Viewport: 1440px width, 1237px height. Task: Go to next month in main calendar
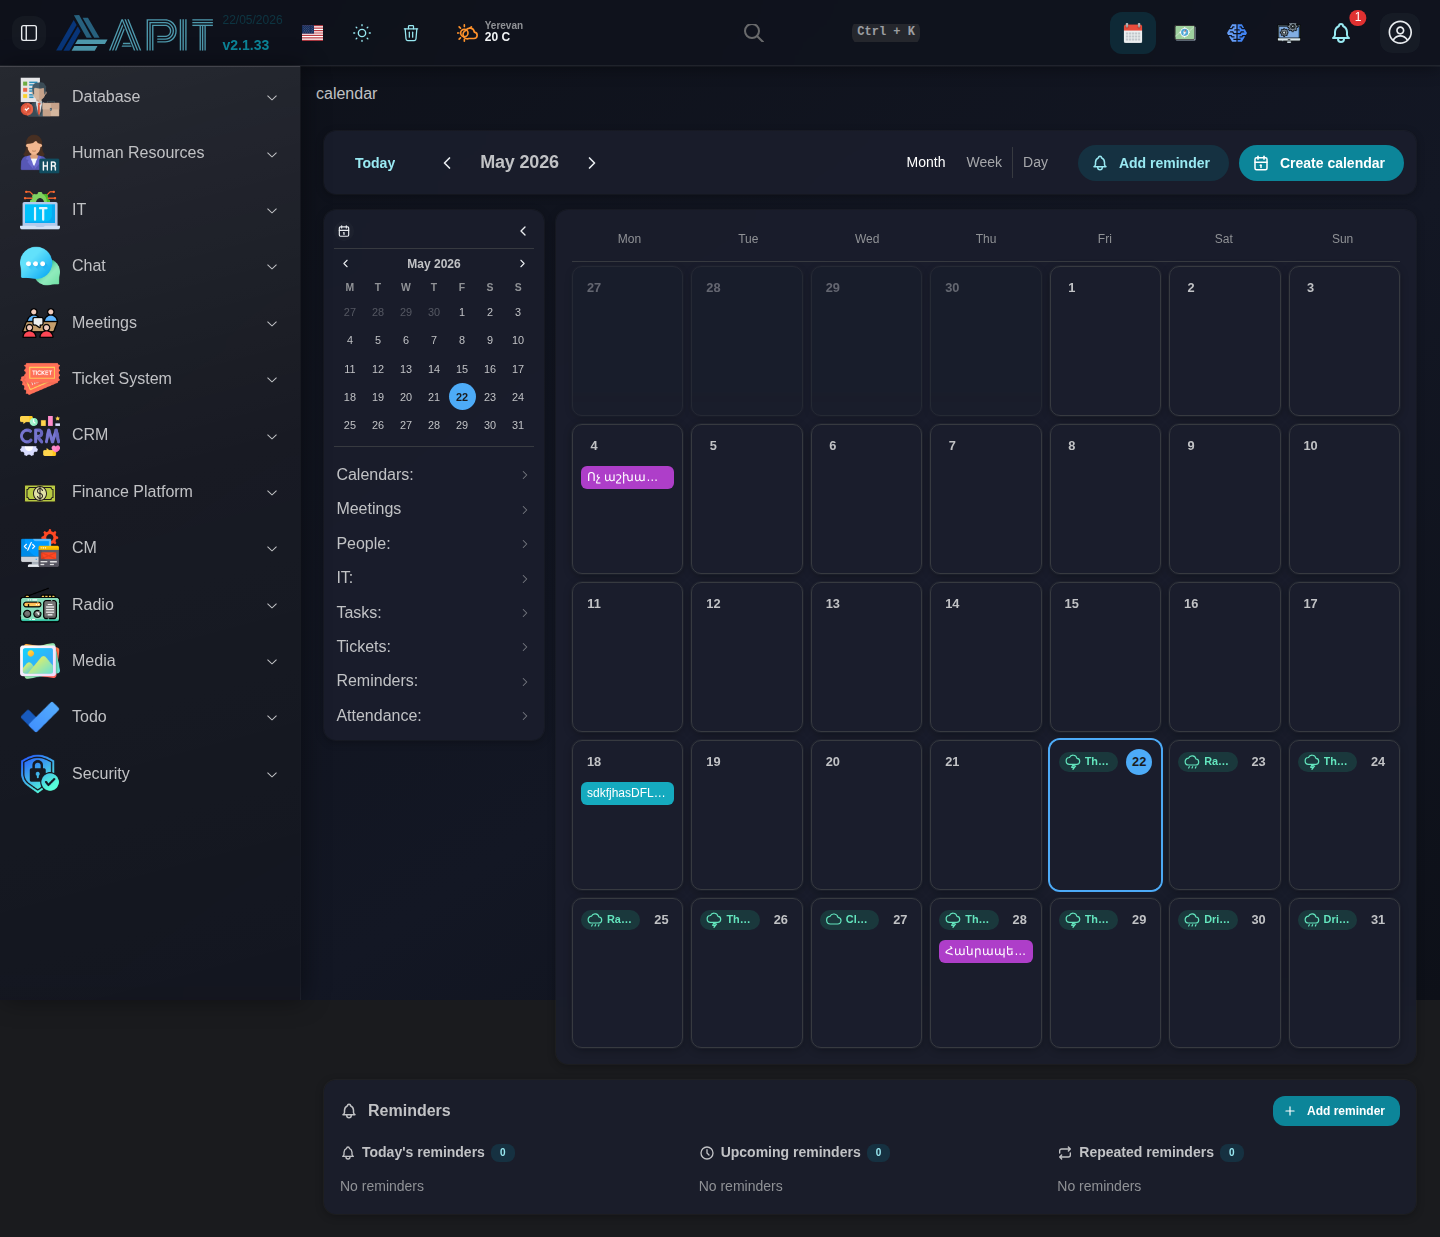tap(591, 163)
